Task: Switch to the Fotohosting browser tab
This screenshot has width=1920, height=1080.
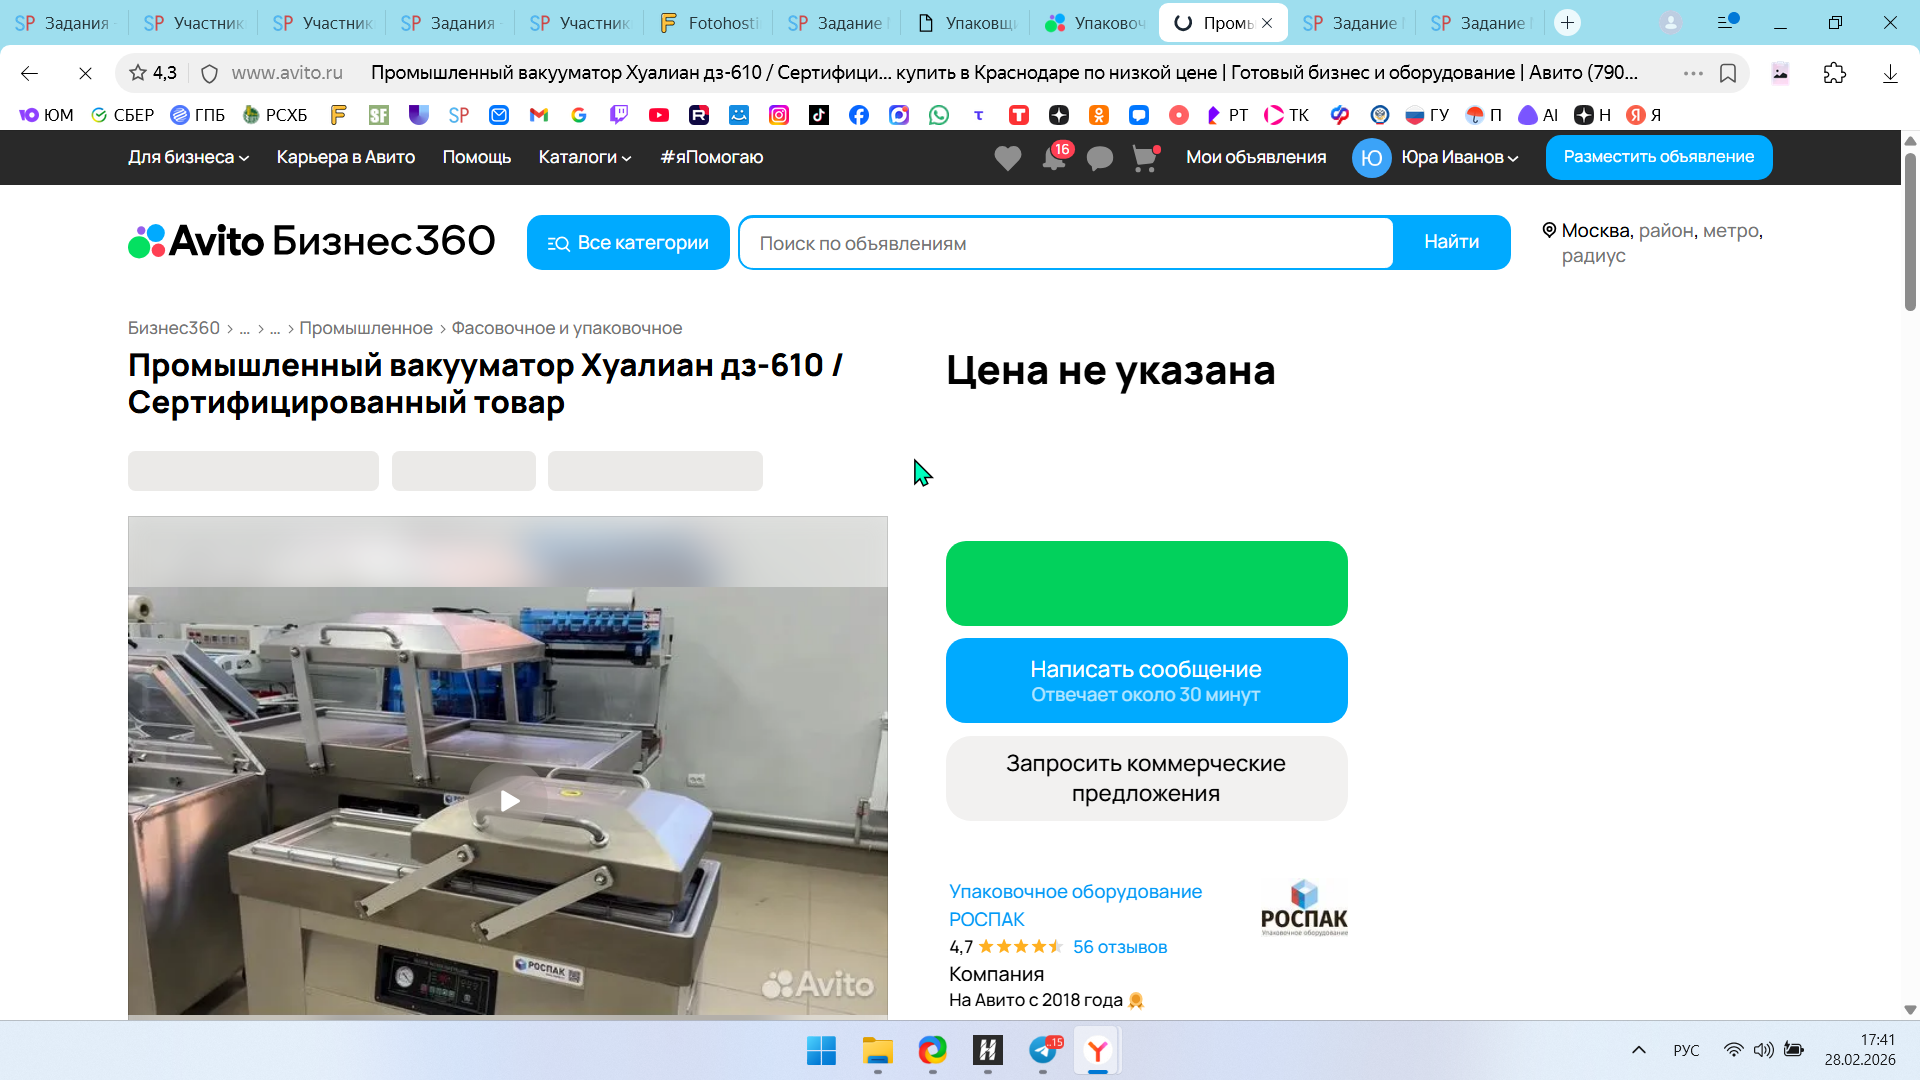Action: coord(708,22)
